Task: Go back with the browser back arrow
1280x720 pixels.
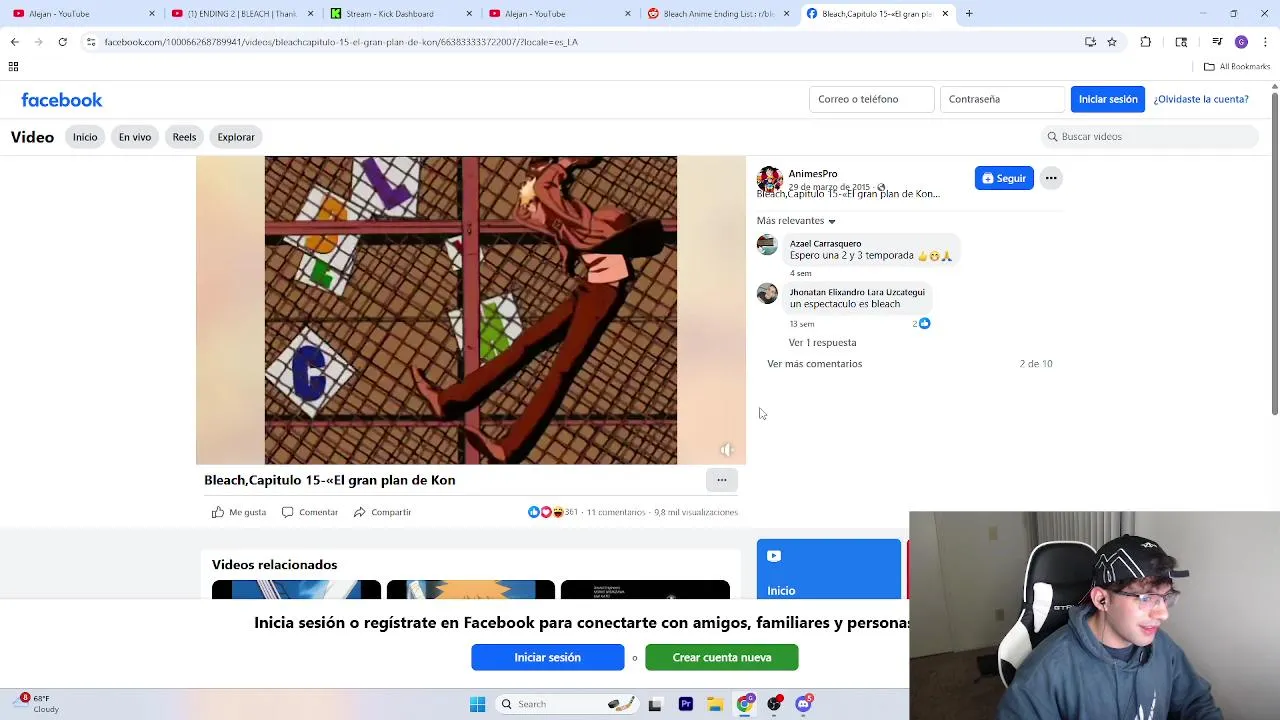Action: 14,42
